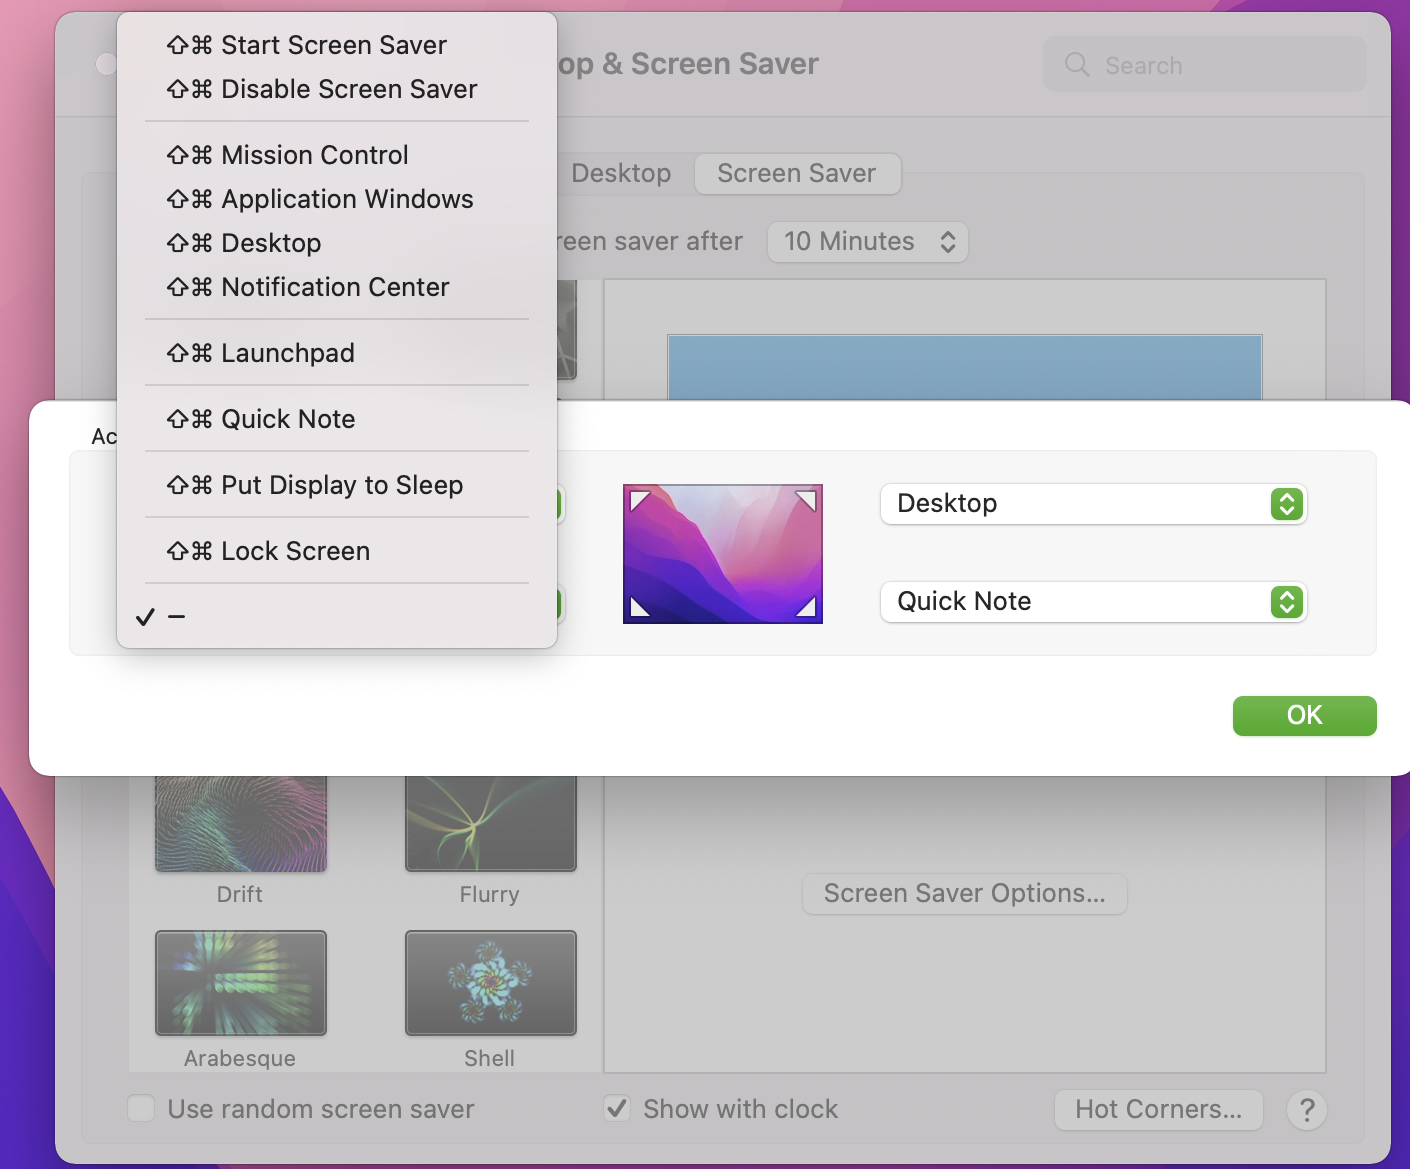Select Notification Center menu item
The image size is (1410, 1169).
337,287
